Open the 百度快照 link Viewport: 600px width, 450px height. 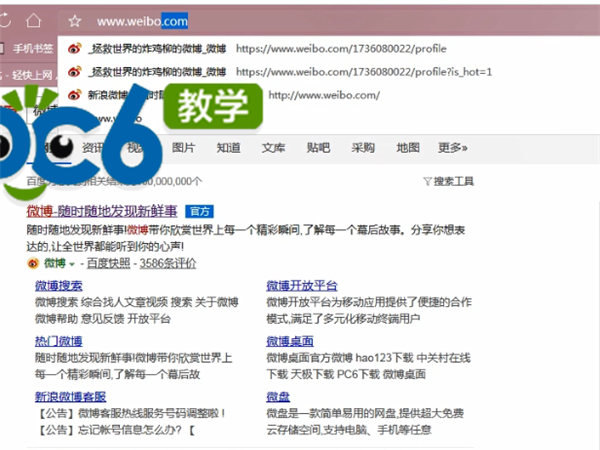pos(108,263)
